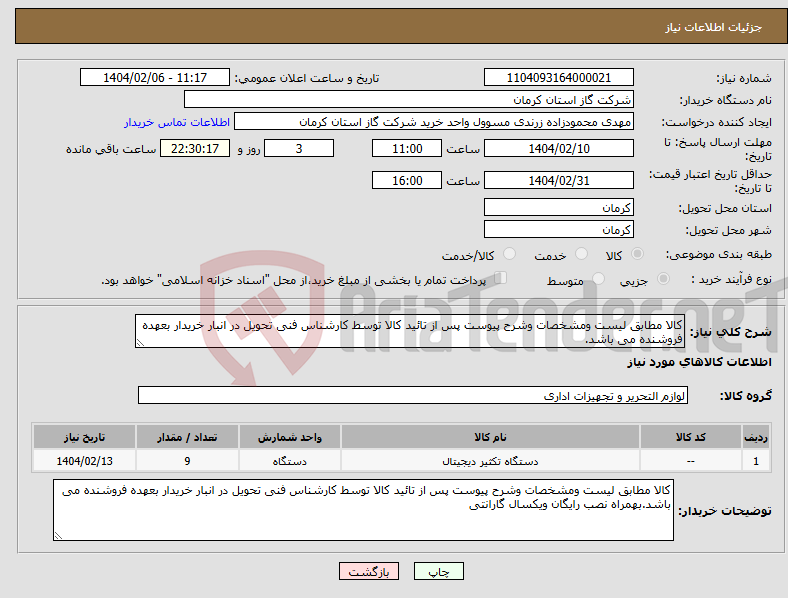Click the price validity date 1404/02/31
The image size is (788, 598).
click(558, 180)
